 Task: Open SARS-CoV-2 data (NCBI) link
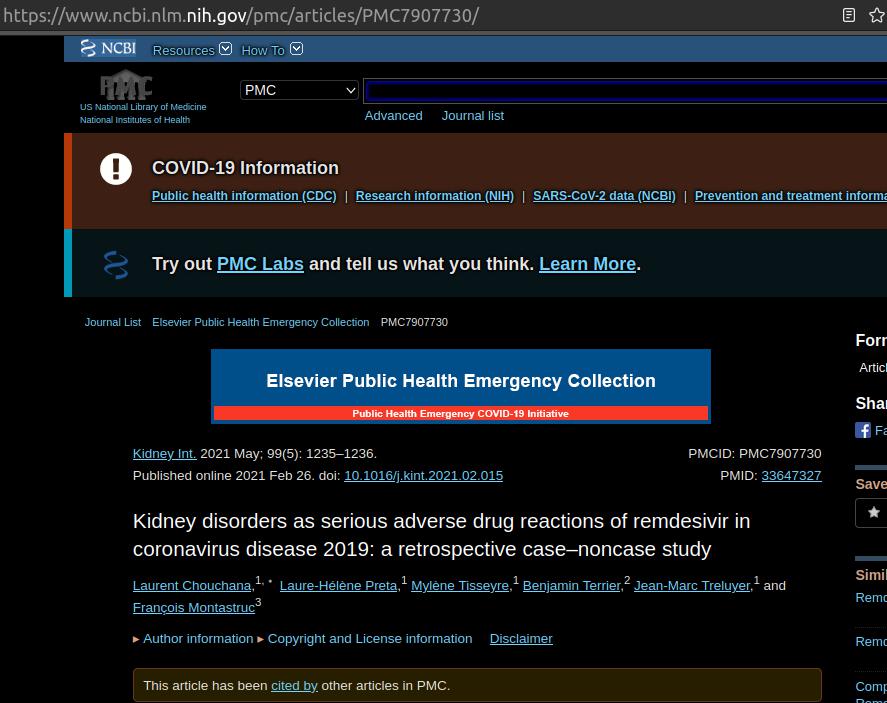pyautogui.click(x=604, y=196)
